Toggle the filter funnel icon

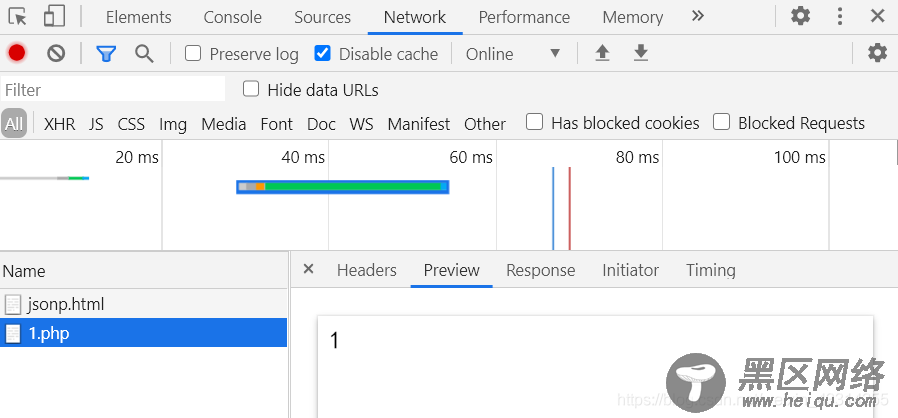106,54
